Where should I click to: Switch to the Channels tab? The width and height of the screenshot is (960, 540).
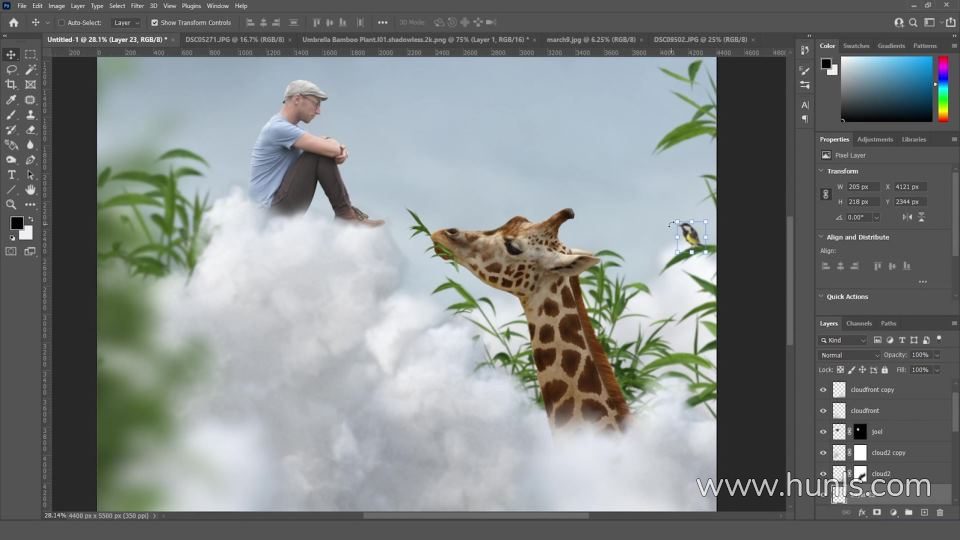(858, 323)
